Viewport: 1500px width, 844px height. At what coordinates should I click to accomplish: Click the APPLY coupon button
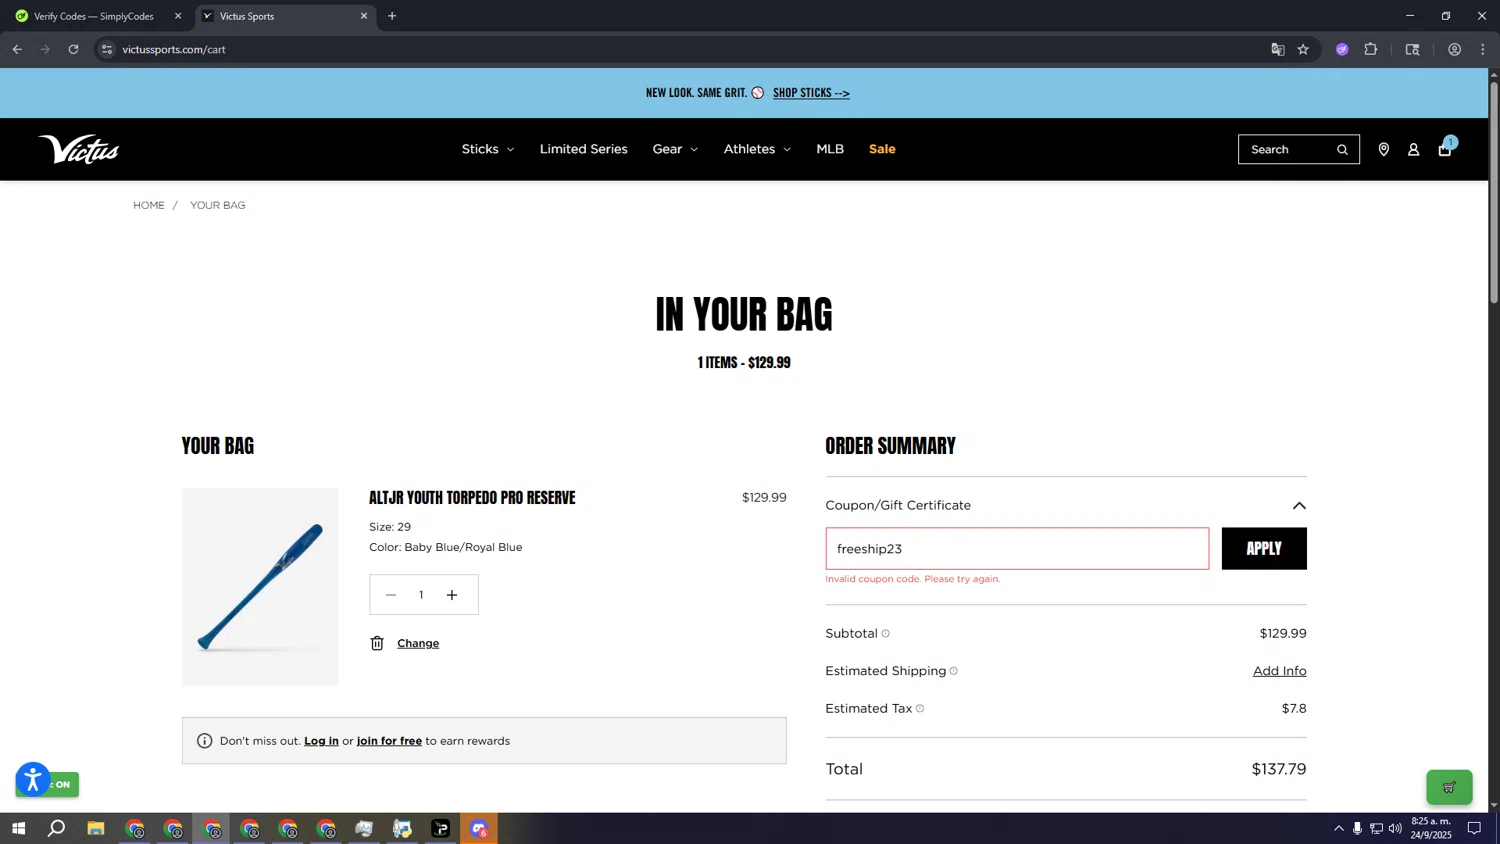[x=1264, y=549]
